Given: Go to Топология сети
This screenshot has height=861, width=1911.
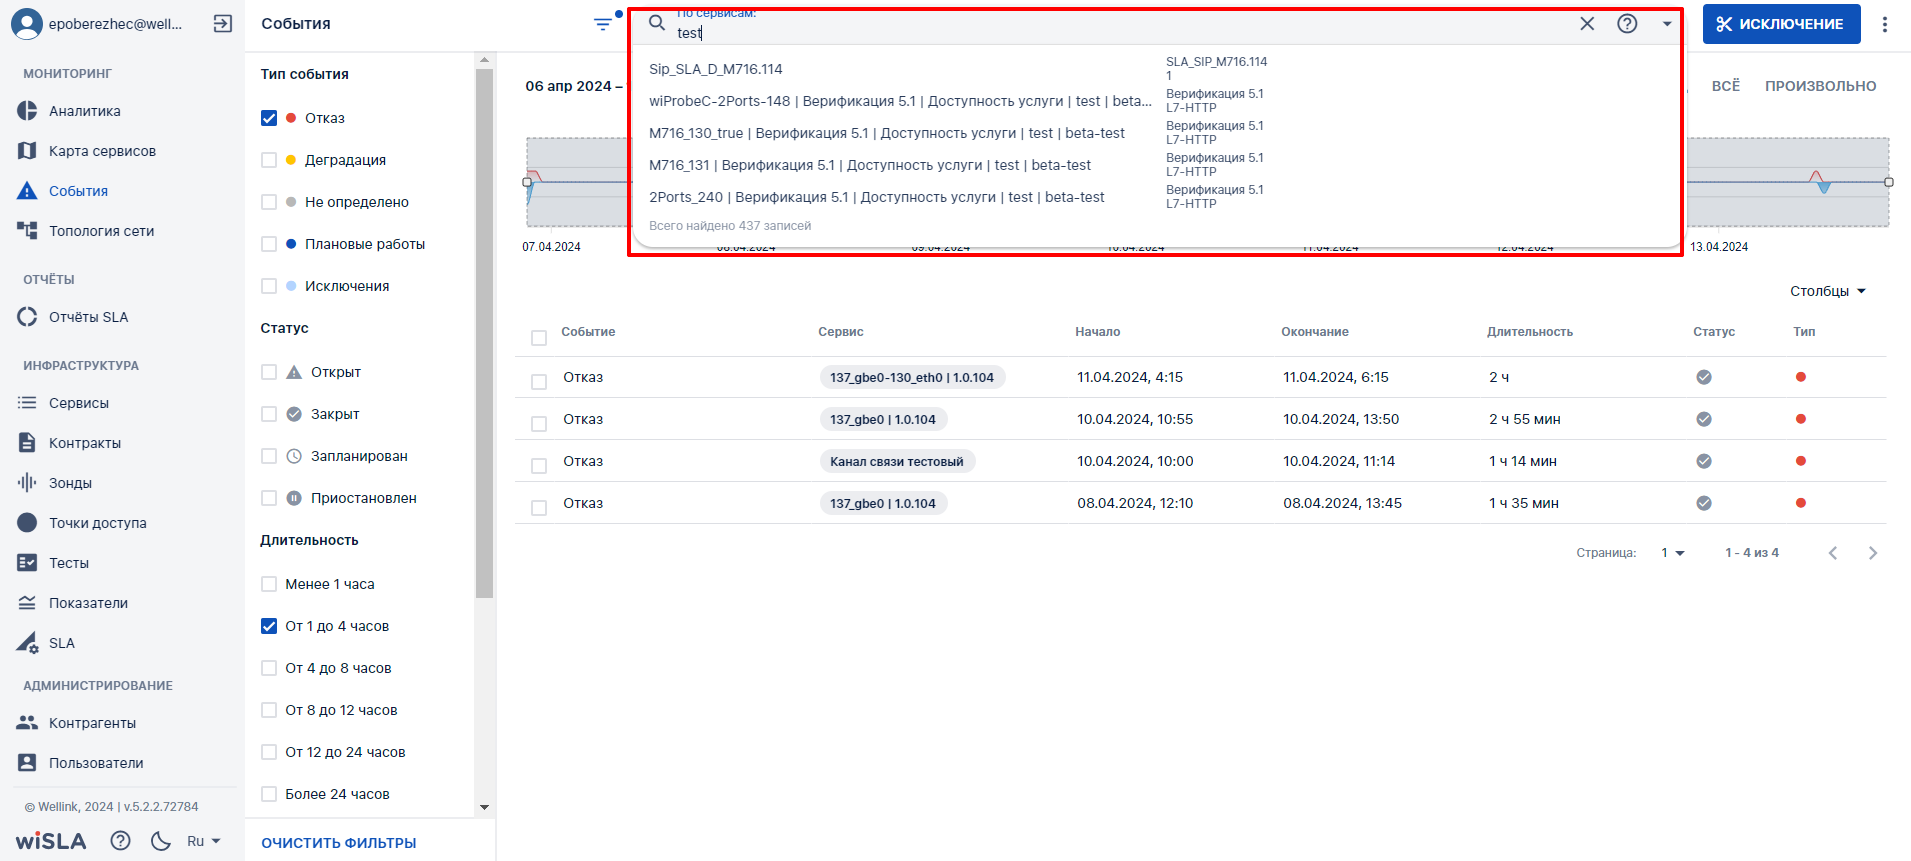Looking at the screenshot, I should click(x=85, y=231).
